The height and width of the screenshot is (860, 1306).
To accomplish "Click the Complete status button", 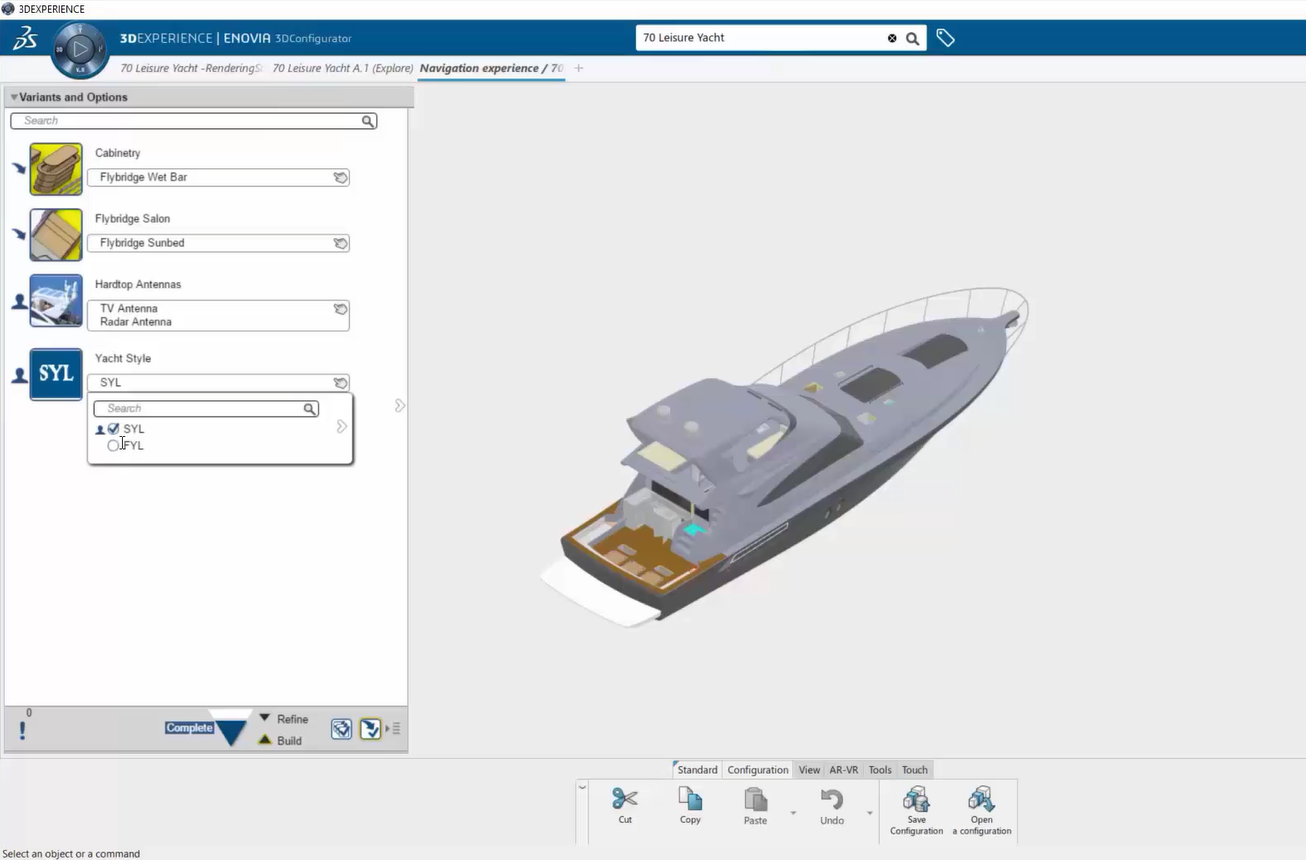I will 189,728.
